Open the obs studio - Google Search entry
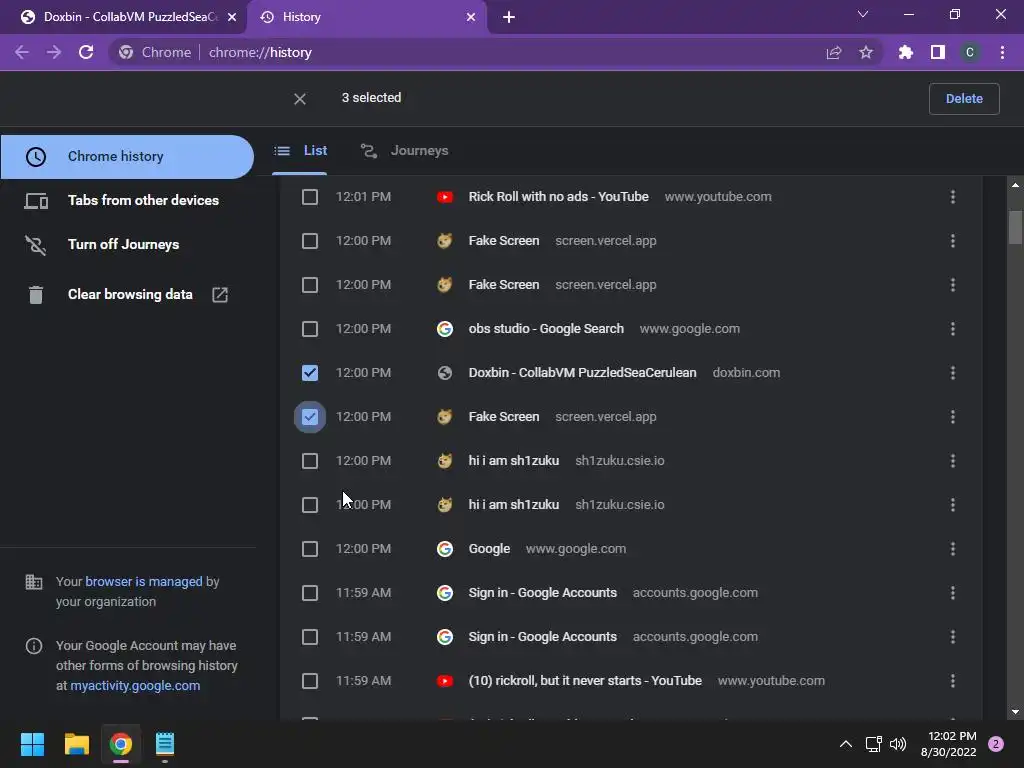 click(546, 328)
